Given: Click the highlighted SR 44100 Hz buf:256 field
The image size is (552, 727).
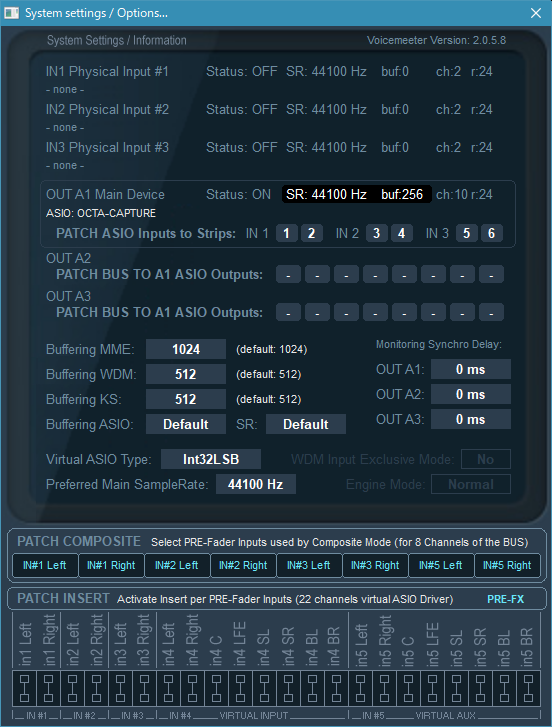Looking at the screenshot, I should tap(357, 194).
